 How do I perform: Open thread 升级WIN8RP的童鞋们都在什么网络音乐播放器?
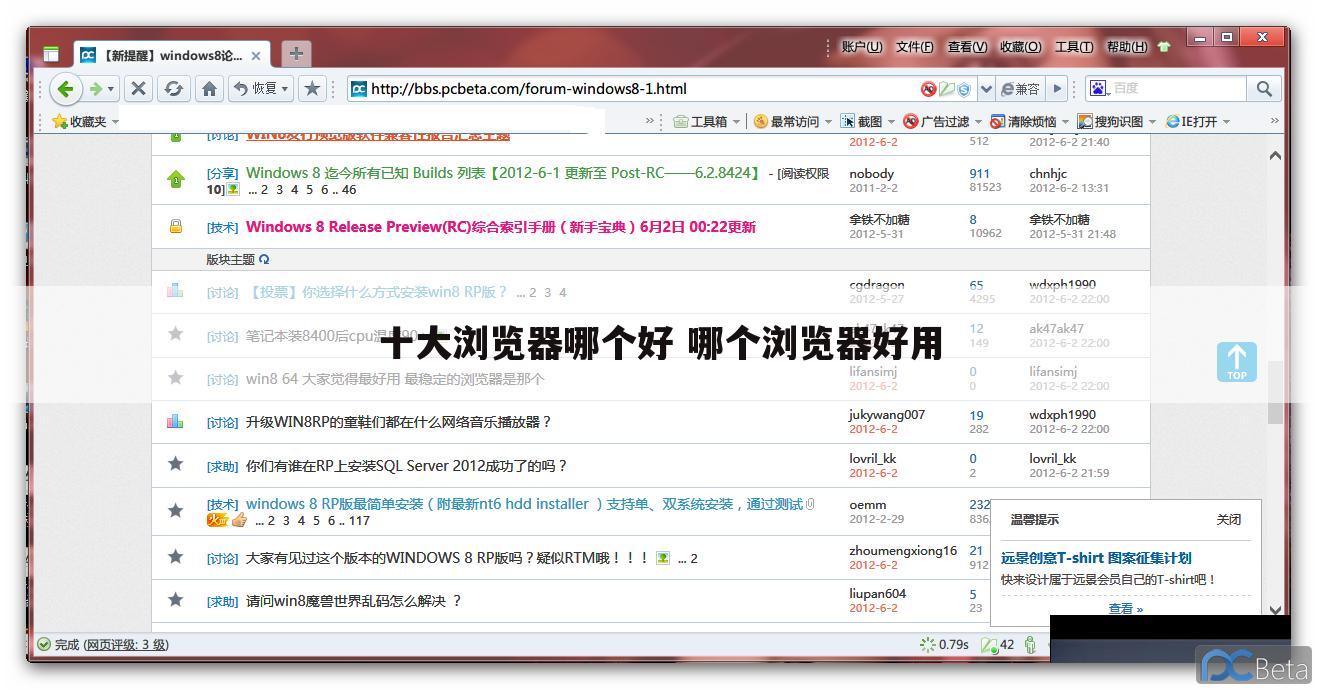tap(398, 422)
